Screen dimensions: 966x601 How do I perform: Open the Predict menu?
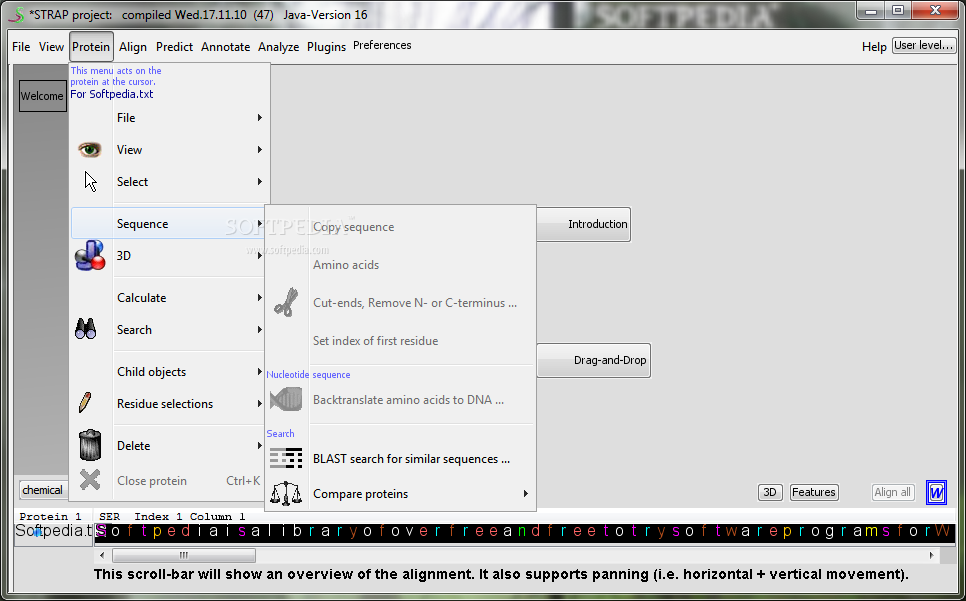click(x=174, y=47)
